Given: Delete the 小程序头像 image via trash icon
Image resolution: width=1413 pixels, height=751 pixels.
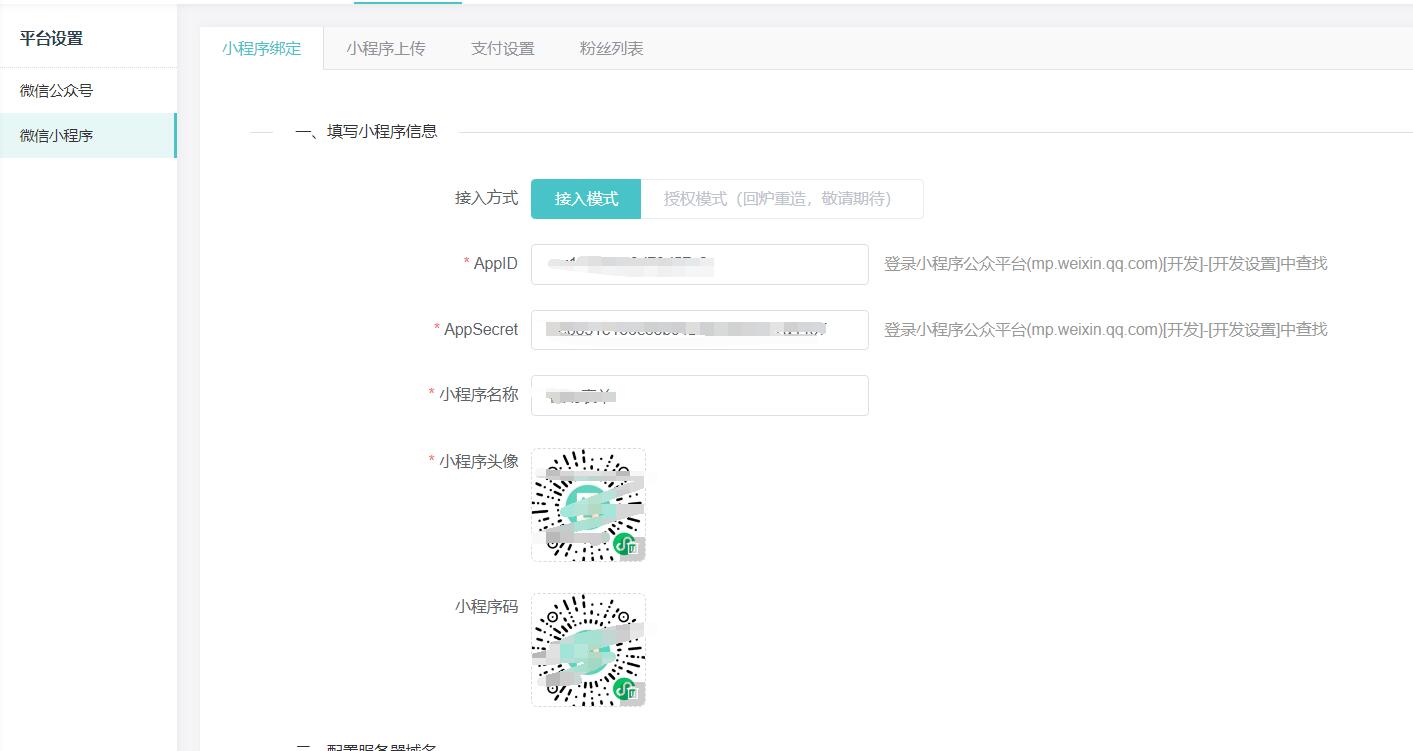Looking at the screenshot, I should click(x=633, y=548).
